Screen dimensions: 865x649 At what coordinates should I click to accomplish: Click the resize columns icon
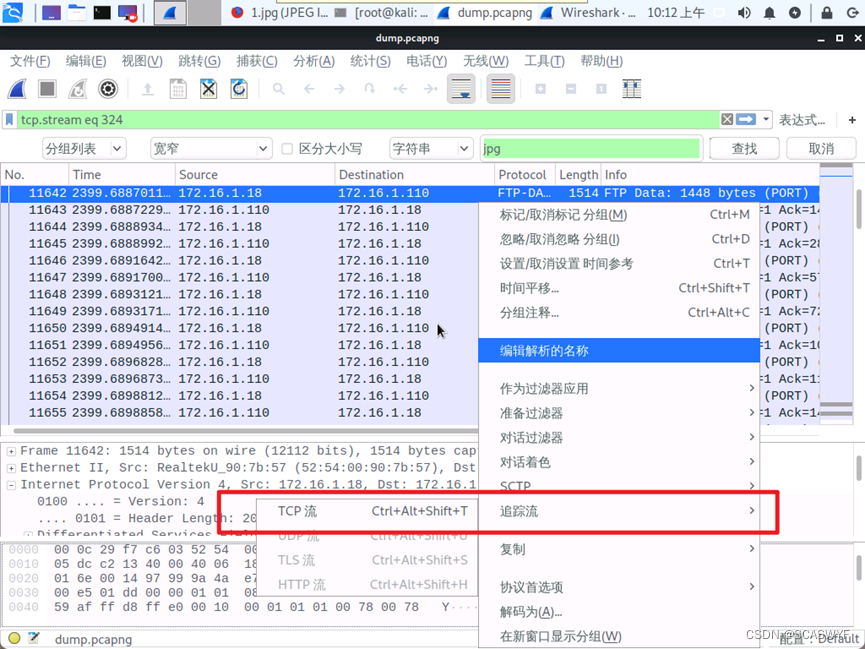click(x=632, y=89)
